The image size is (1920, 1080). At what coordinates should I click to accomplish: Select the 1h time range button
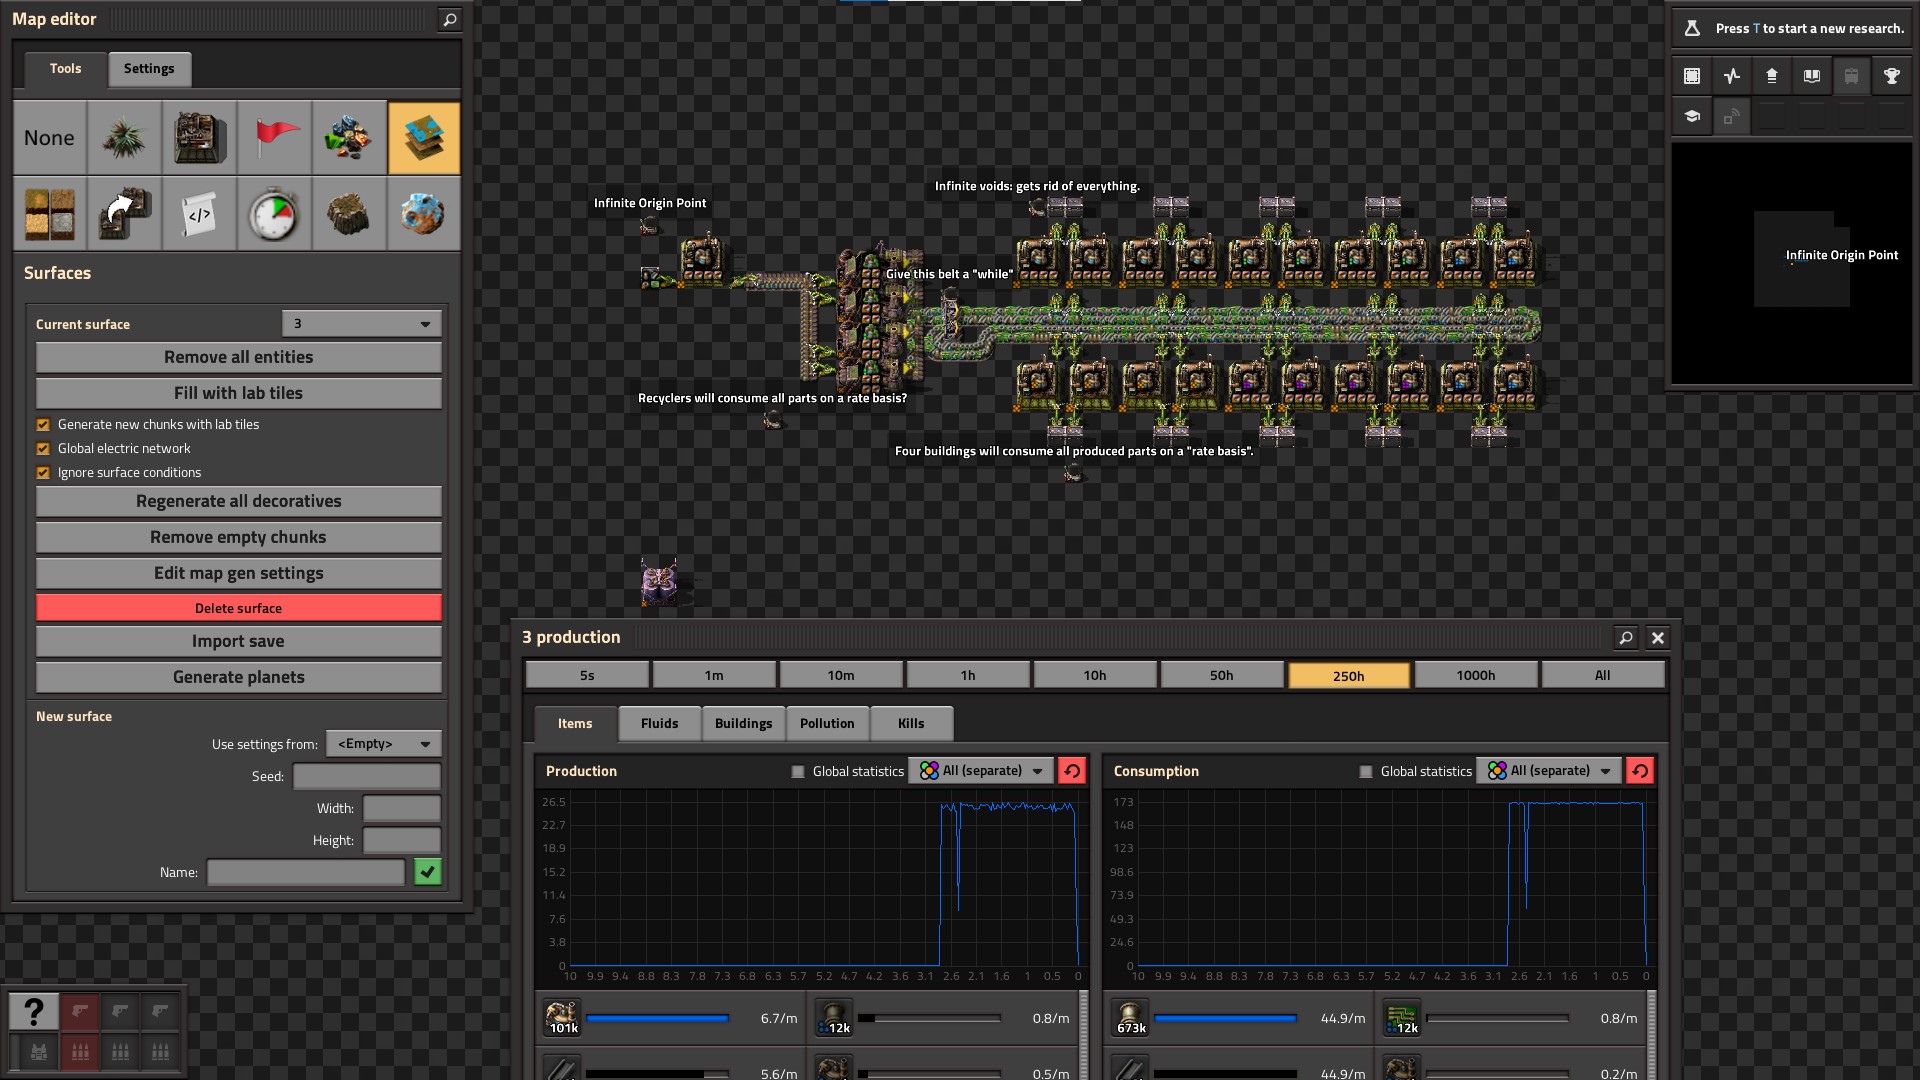coord(967,676)
